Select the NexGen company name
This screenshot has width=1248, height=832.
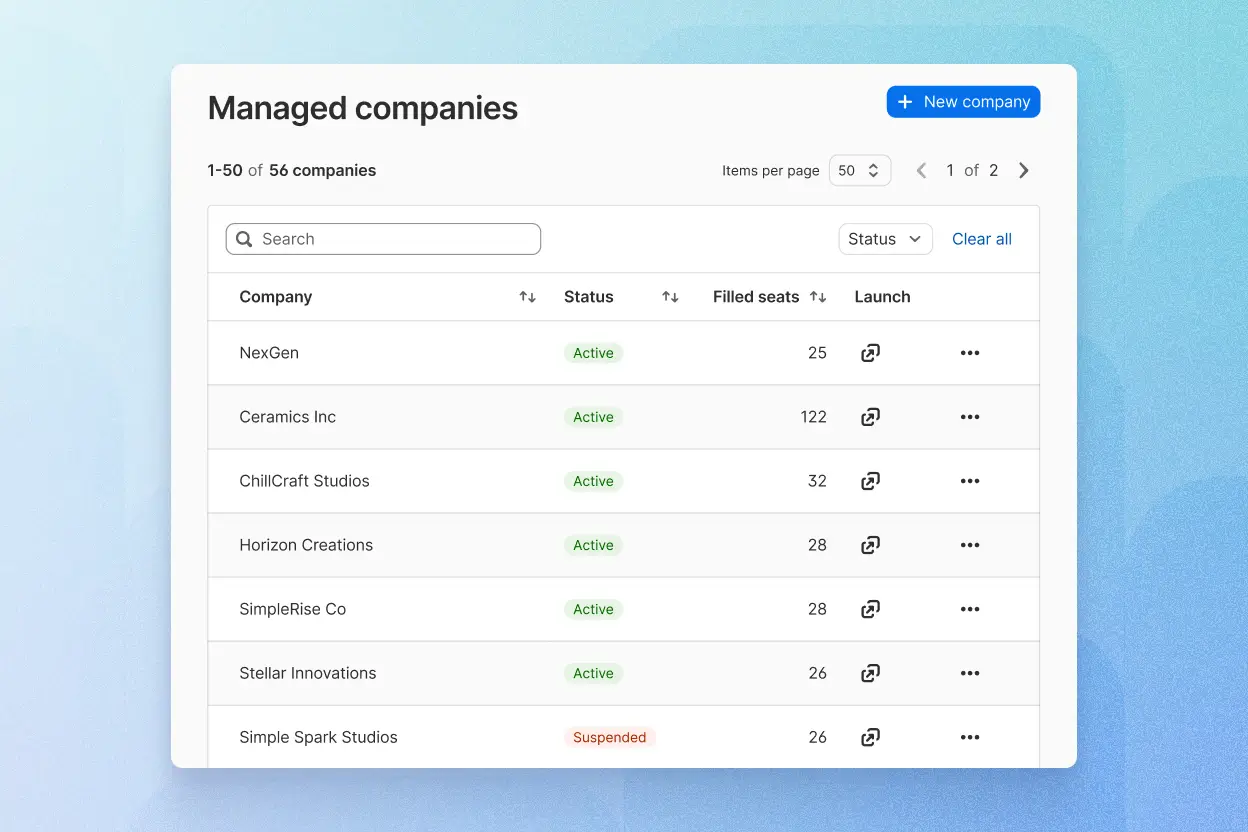click(269, 353)
